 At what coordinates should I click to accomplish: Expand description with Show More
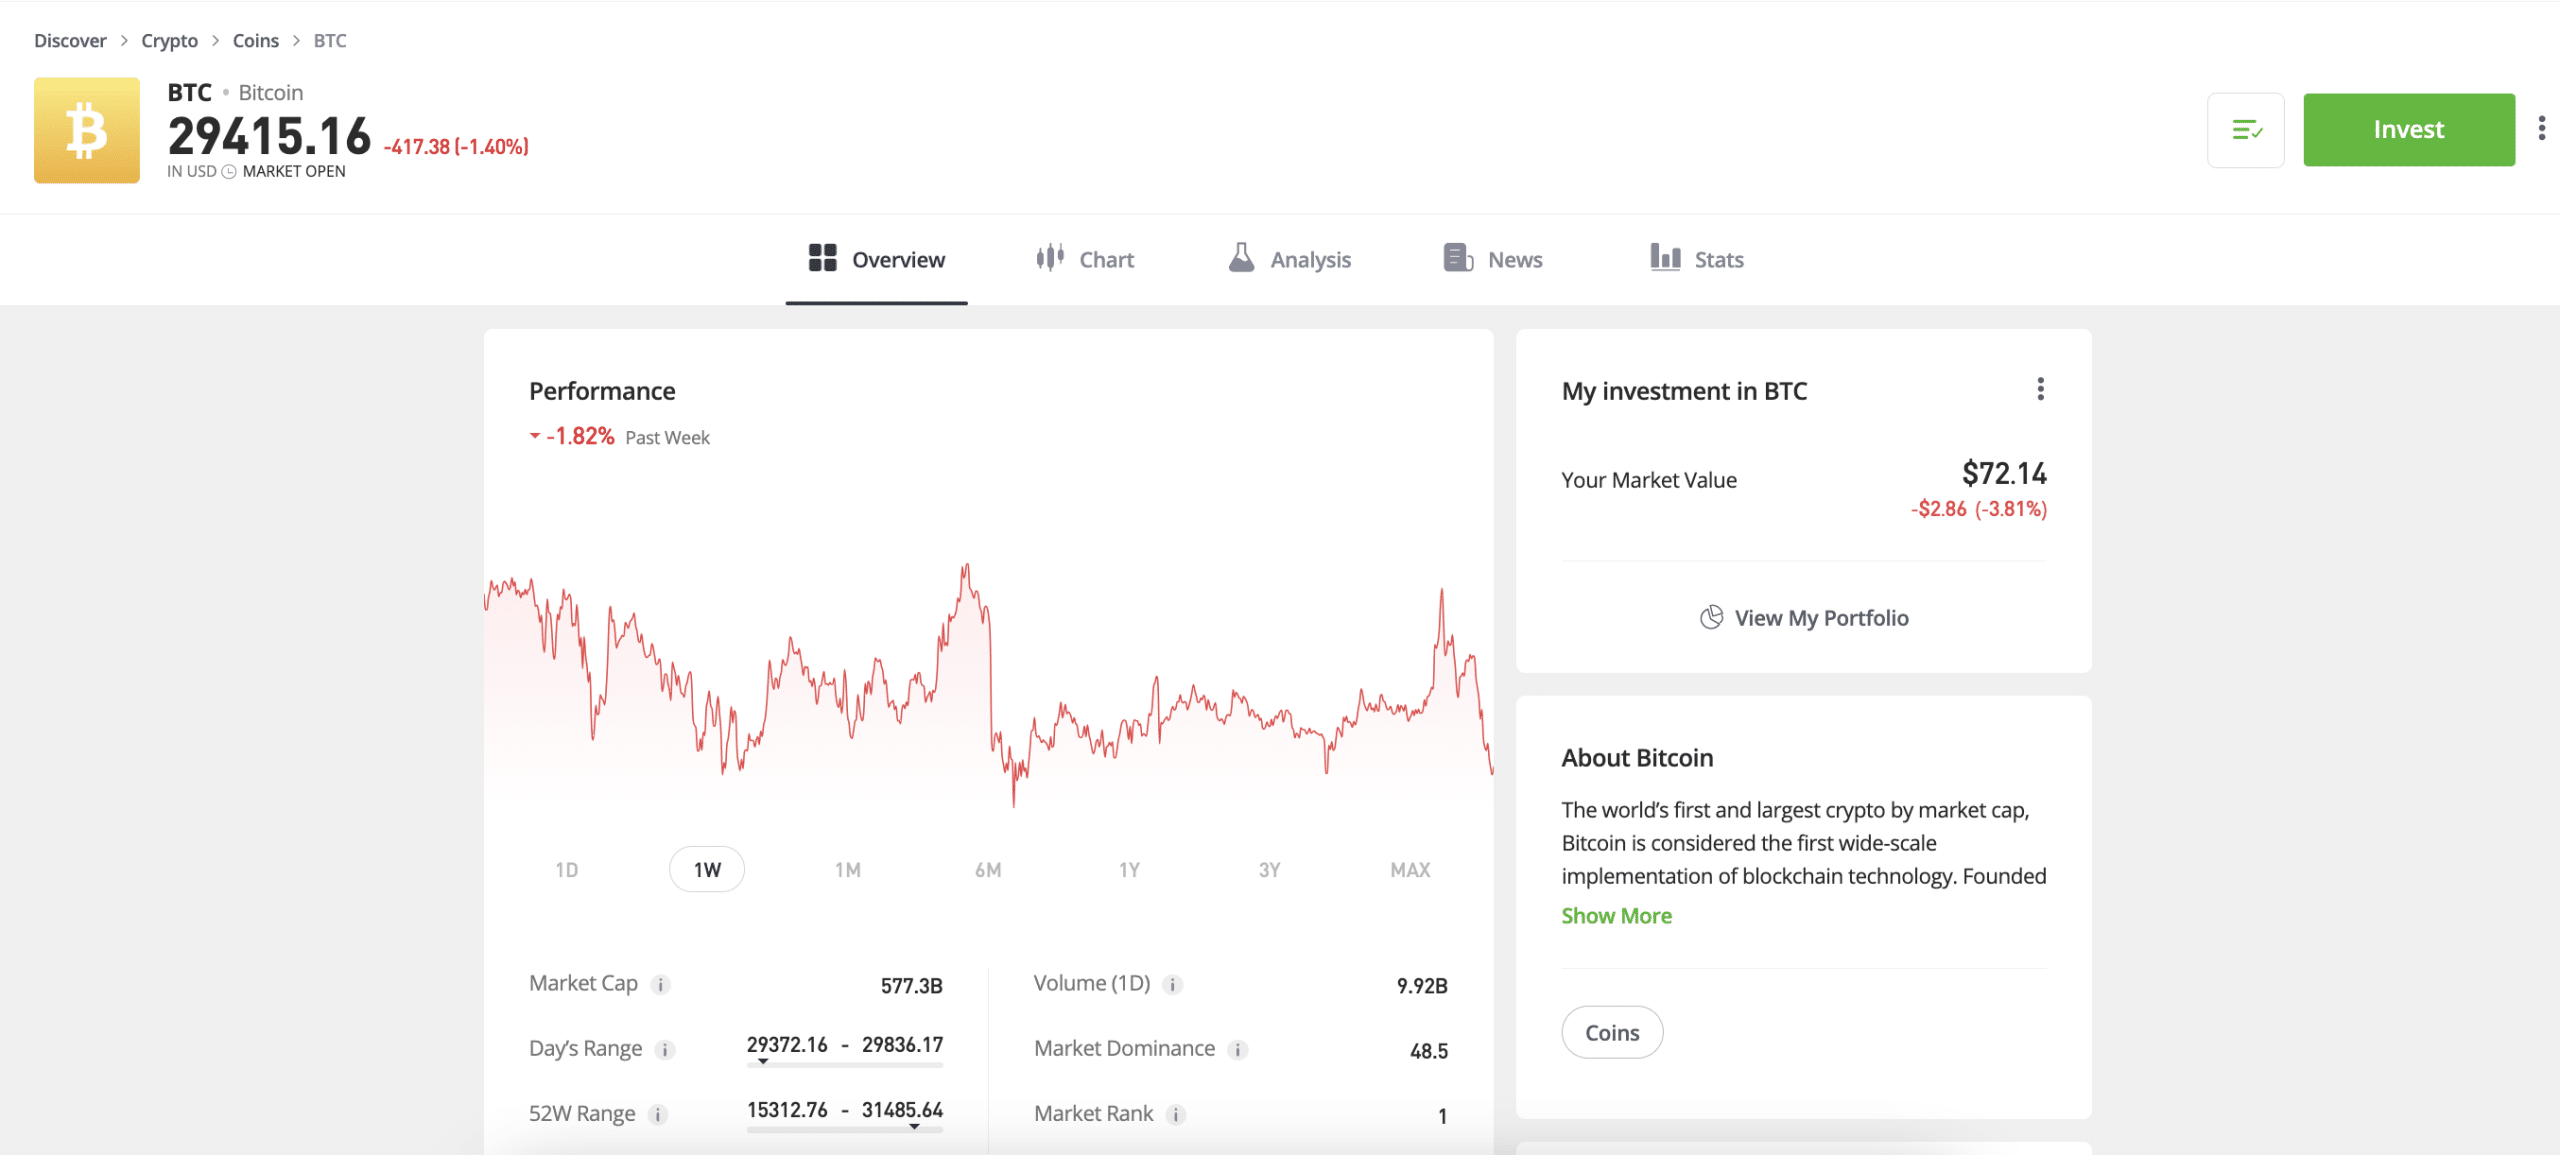[x=1616, y=916]
